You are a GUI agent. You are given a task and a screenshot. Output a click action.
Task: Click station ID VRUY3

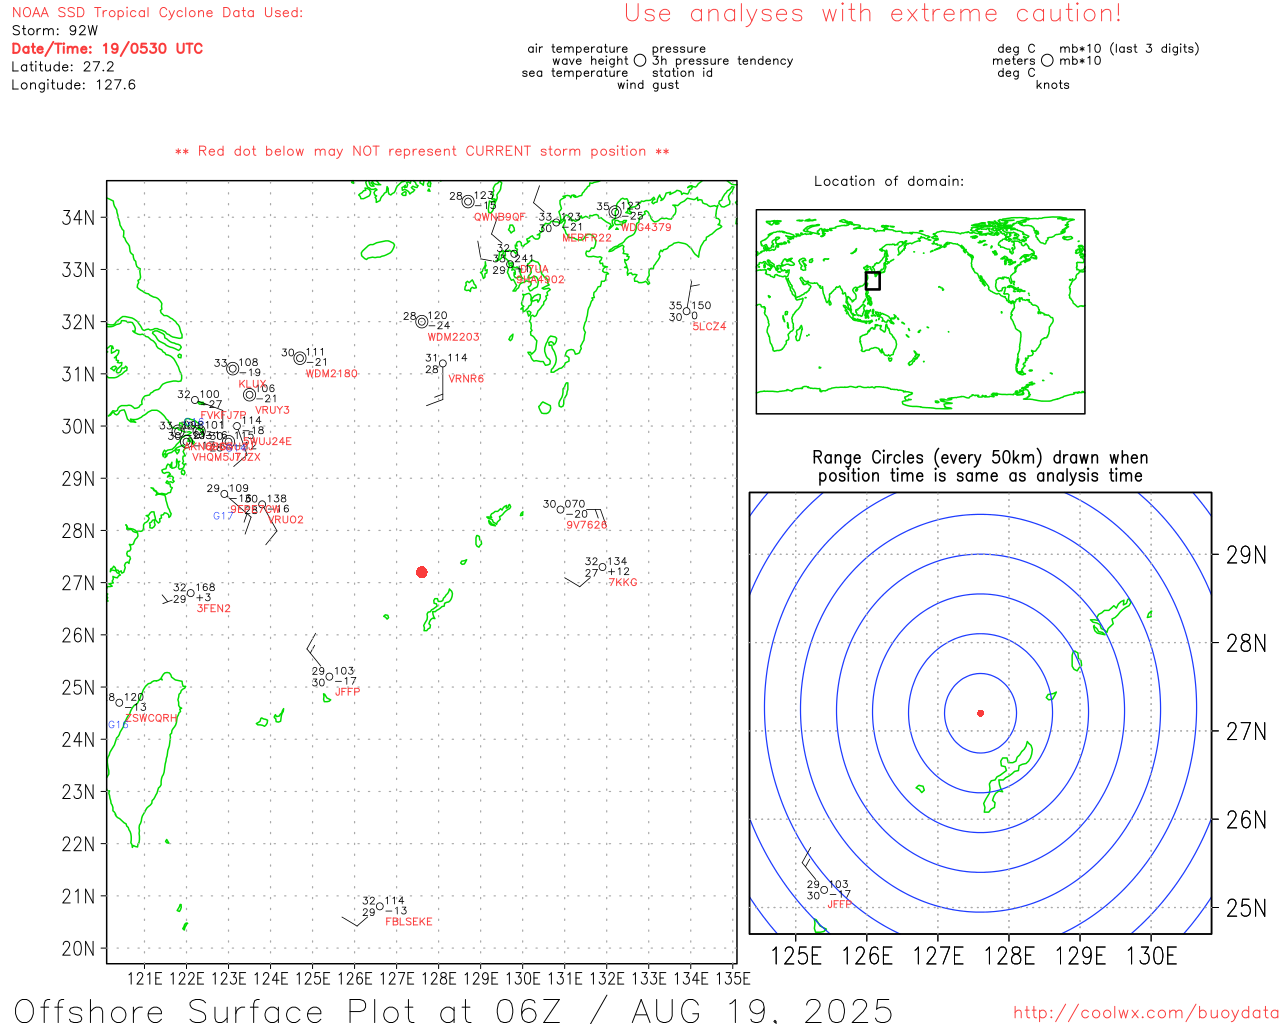pyautogui.click(x=273, y=410)
